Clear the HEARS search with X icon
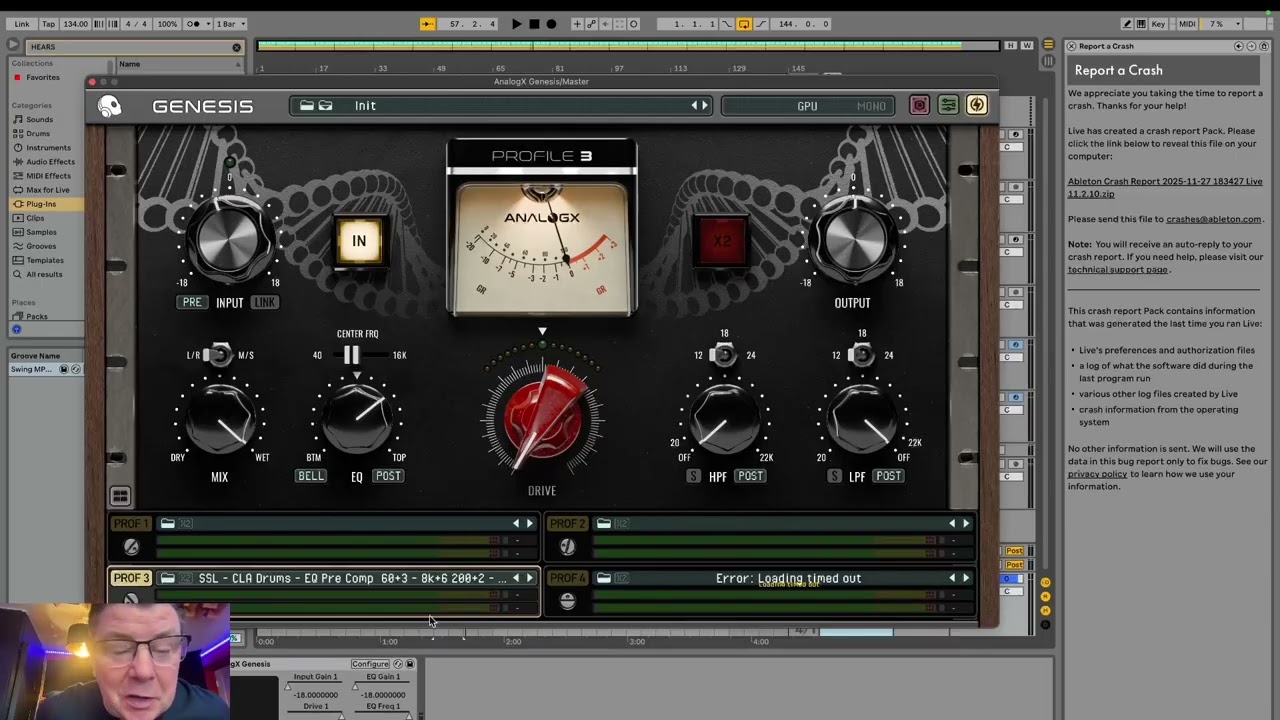This screenshot has height=720, width=1280. (x=237, y=47)
